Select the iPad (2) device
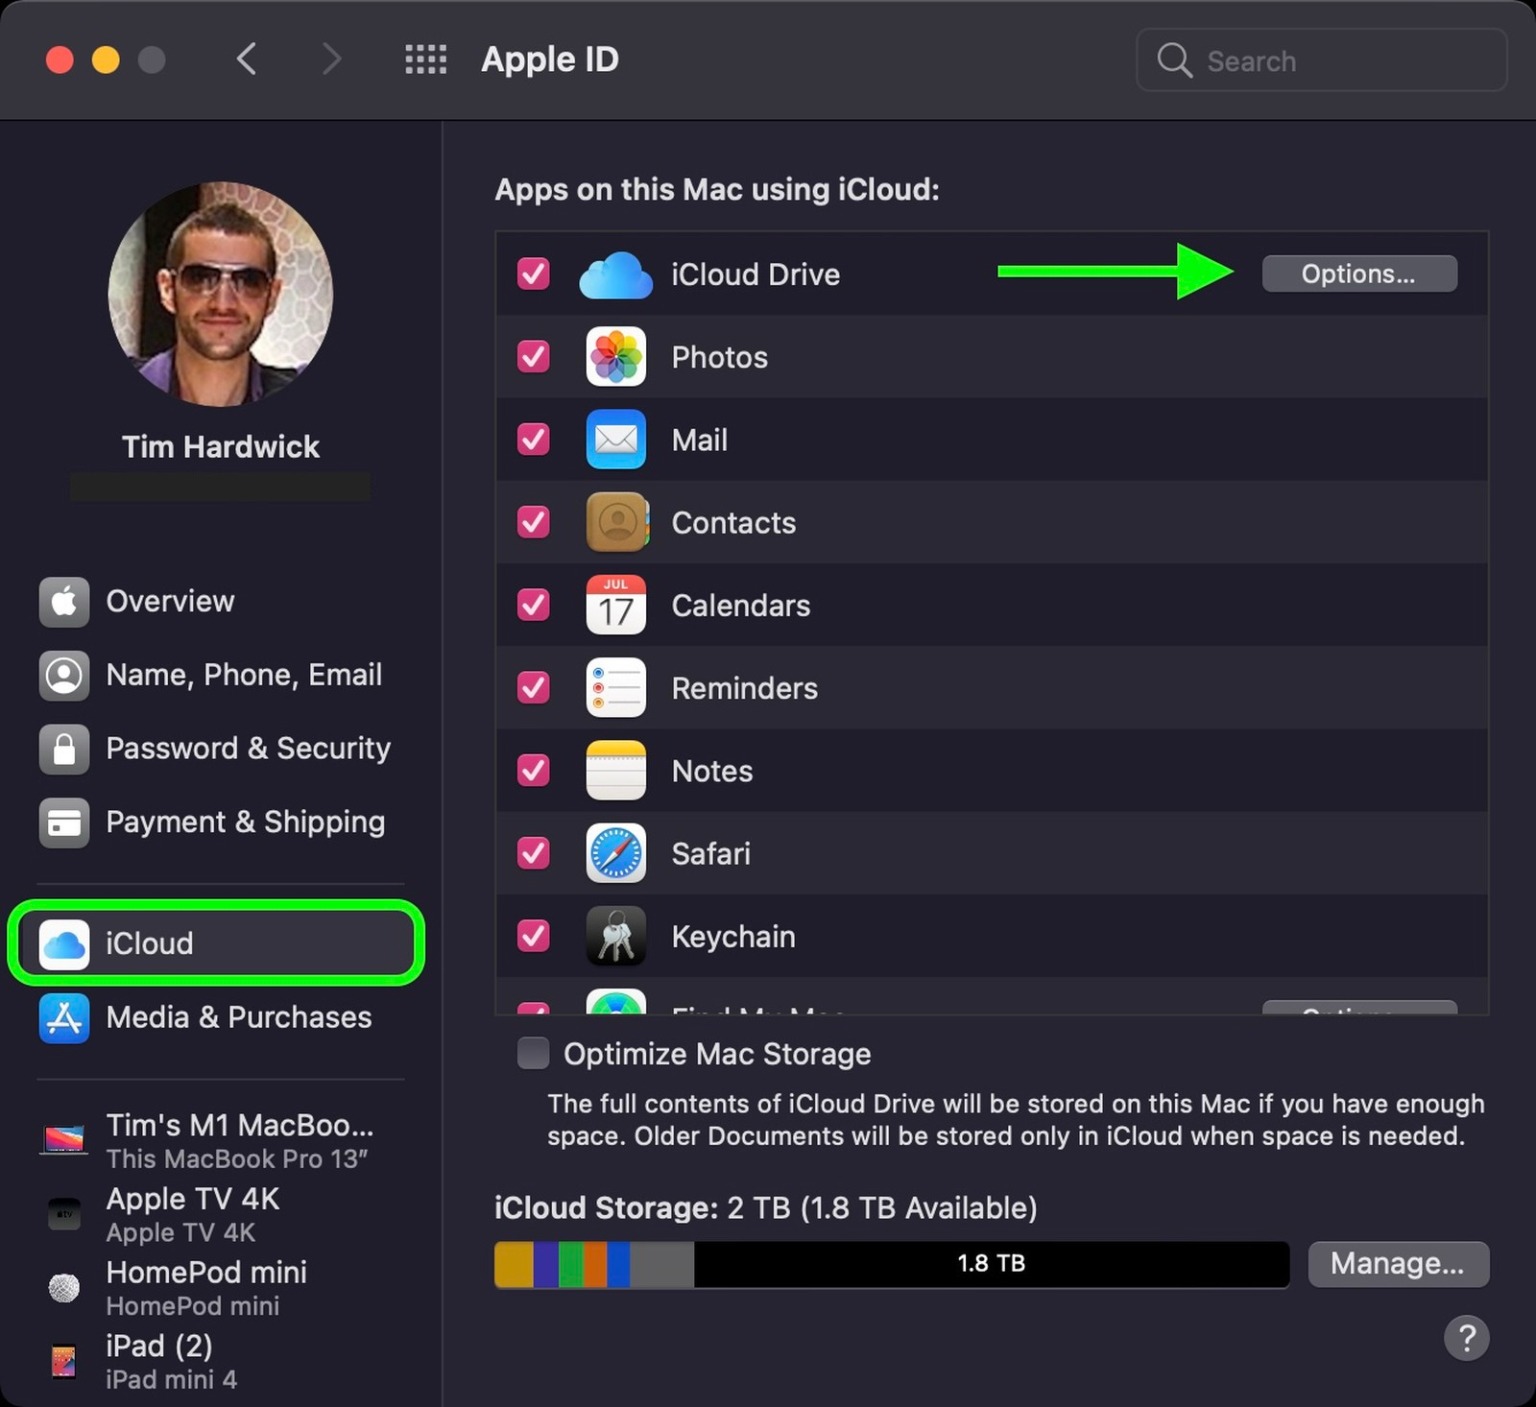 [x=220, y=1361]
